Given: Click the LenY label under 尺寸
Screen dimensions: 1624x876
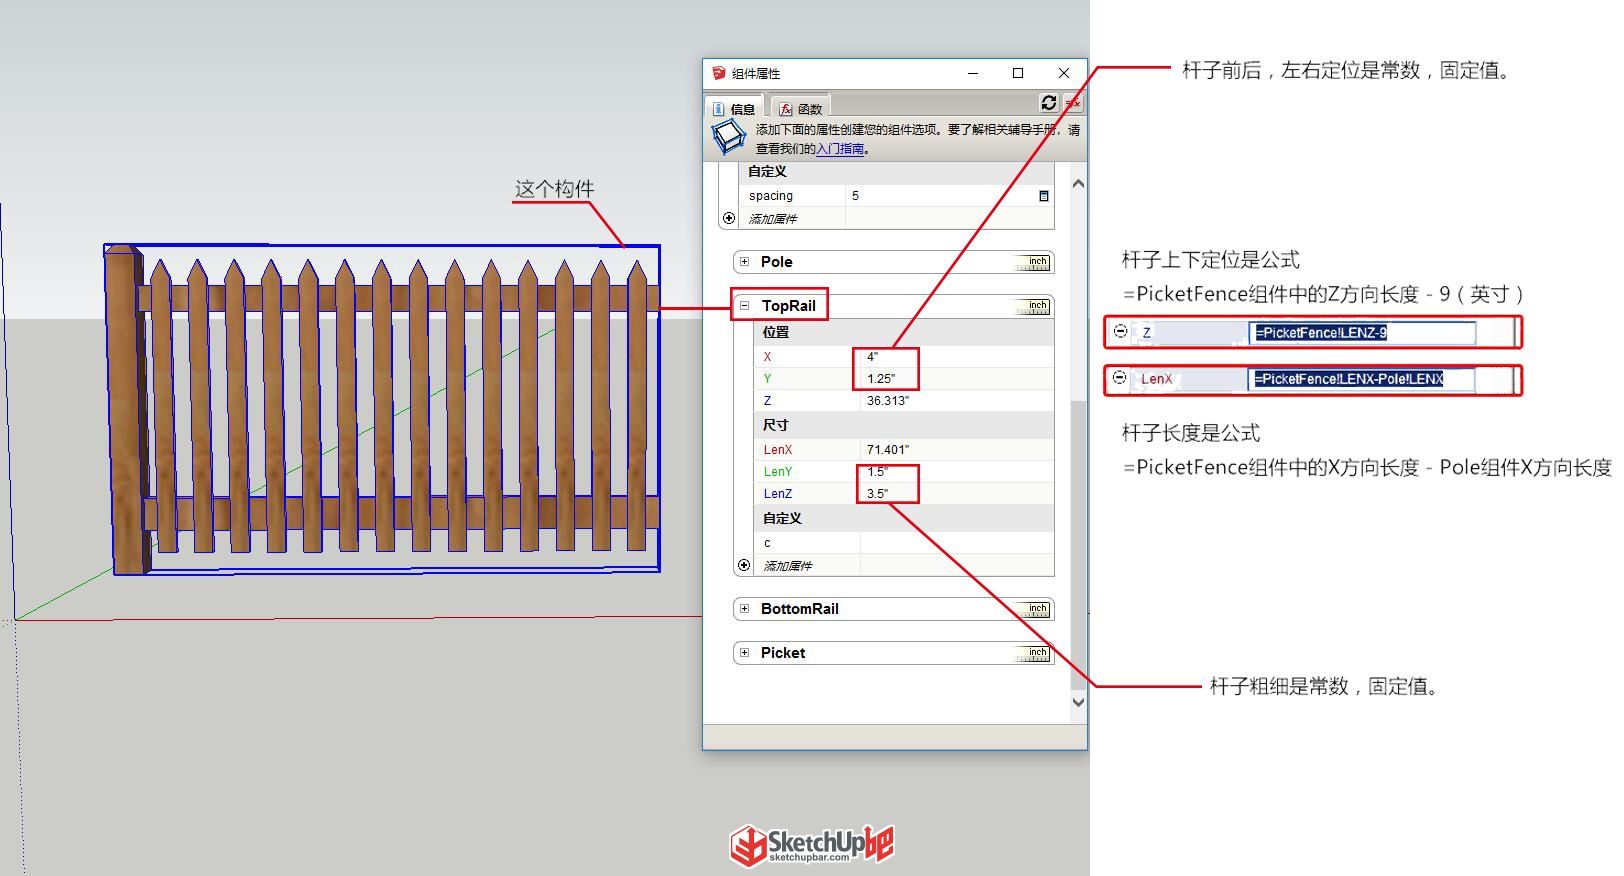Looking at the screenshot, I should click(x=778, y=472).
